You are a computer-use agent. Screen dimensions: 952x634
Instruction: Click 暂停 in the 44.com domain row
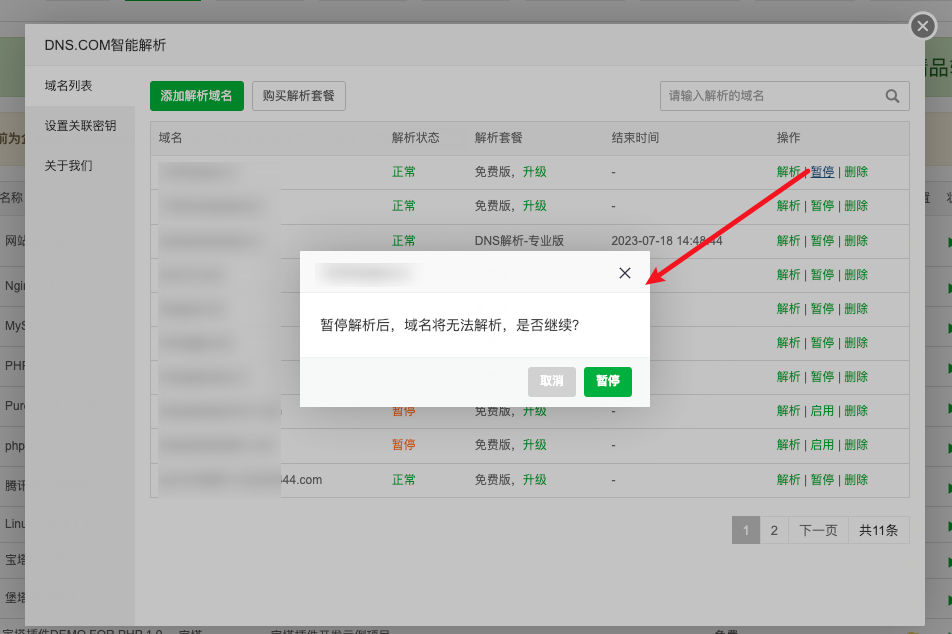tap(822, 480)
